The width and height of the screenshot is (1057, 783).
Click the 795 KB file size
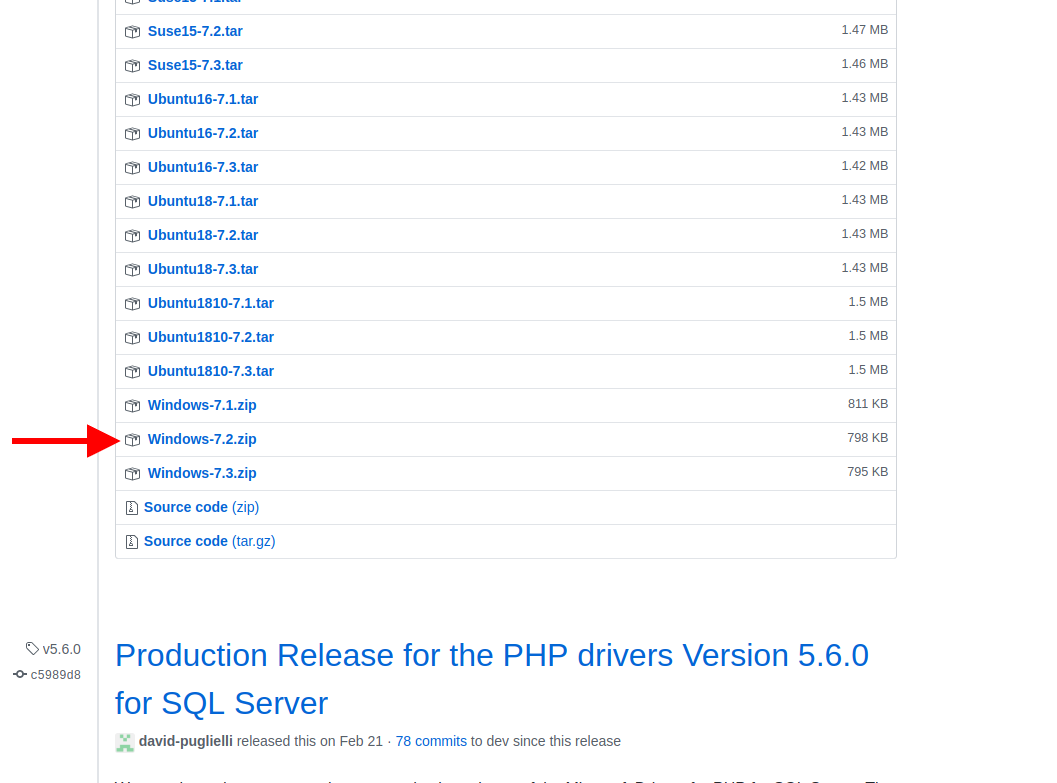[868, 472]
